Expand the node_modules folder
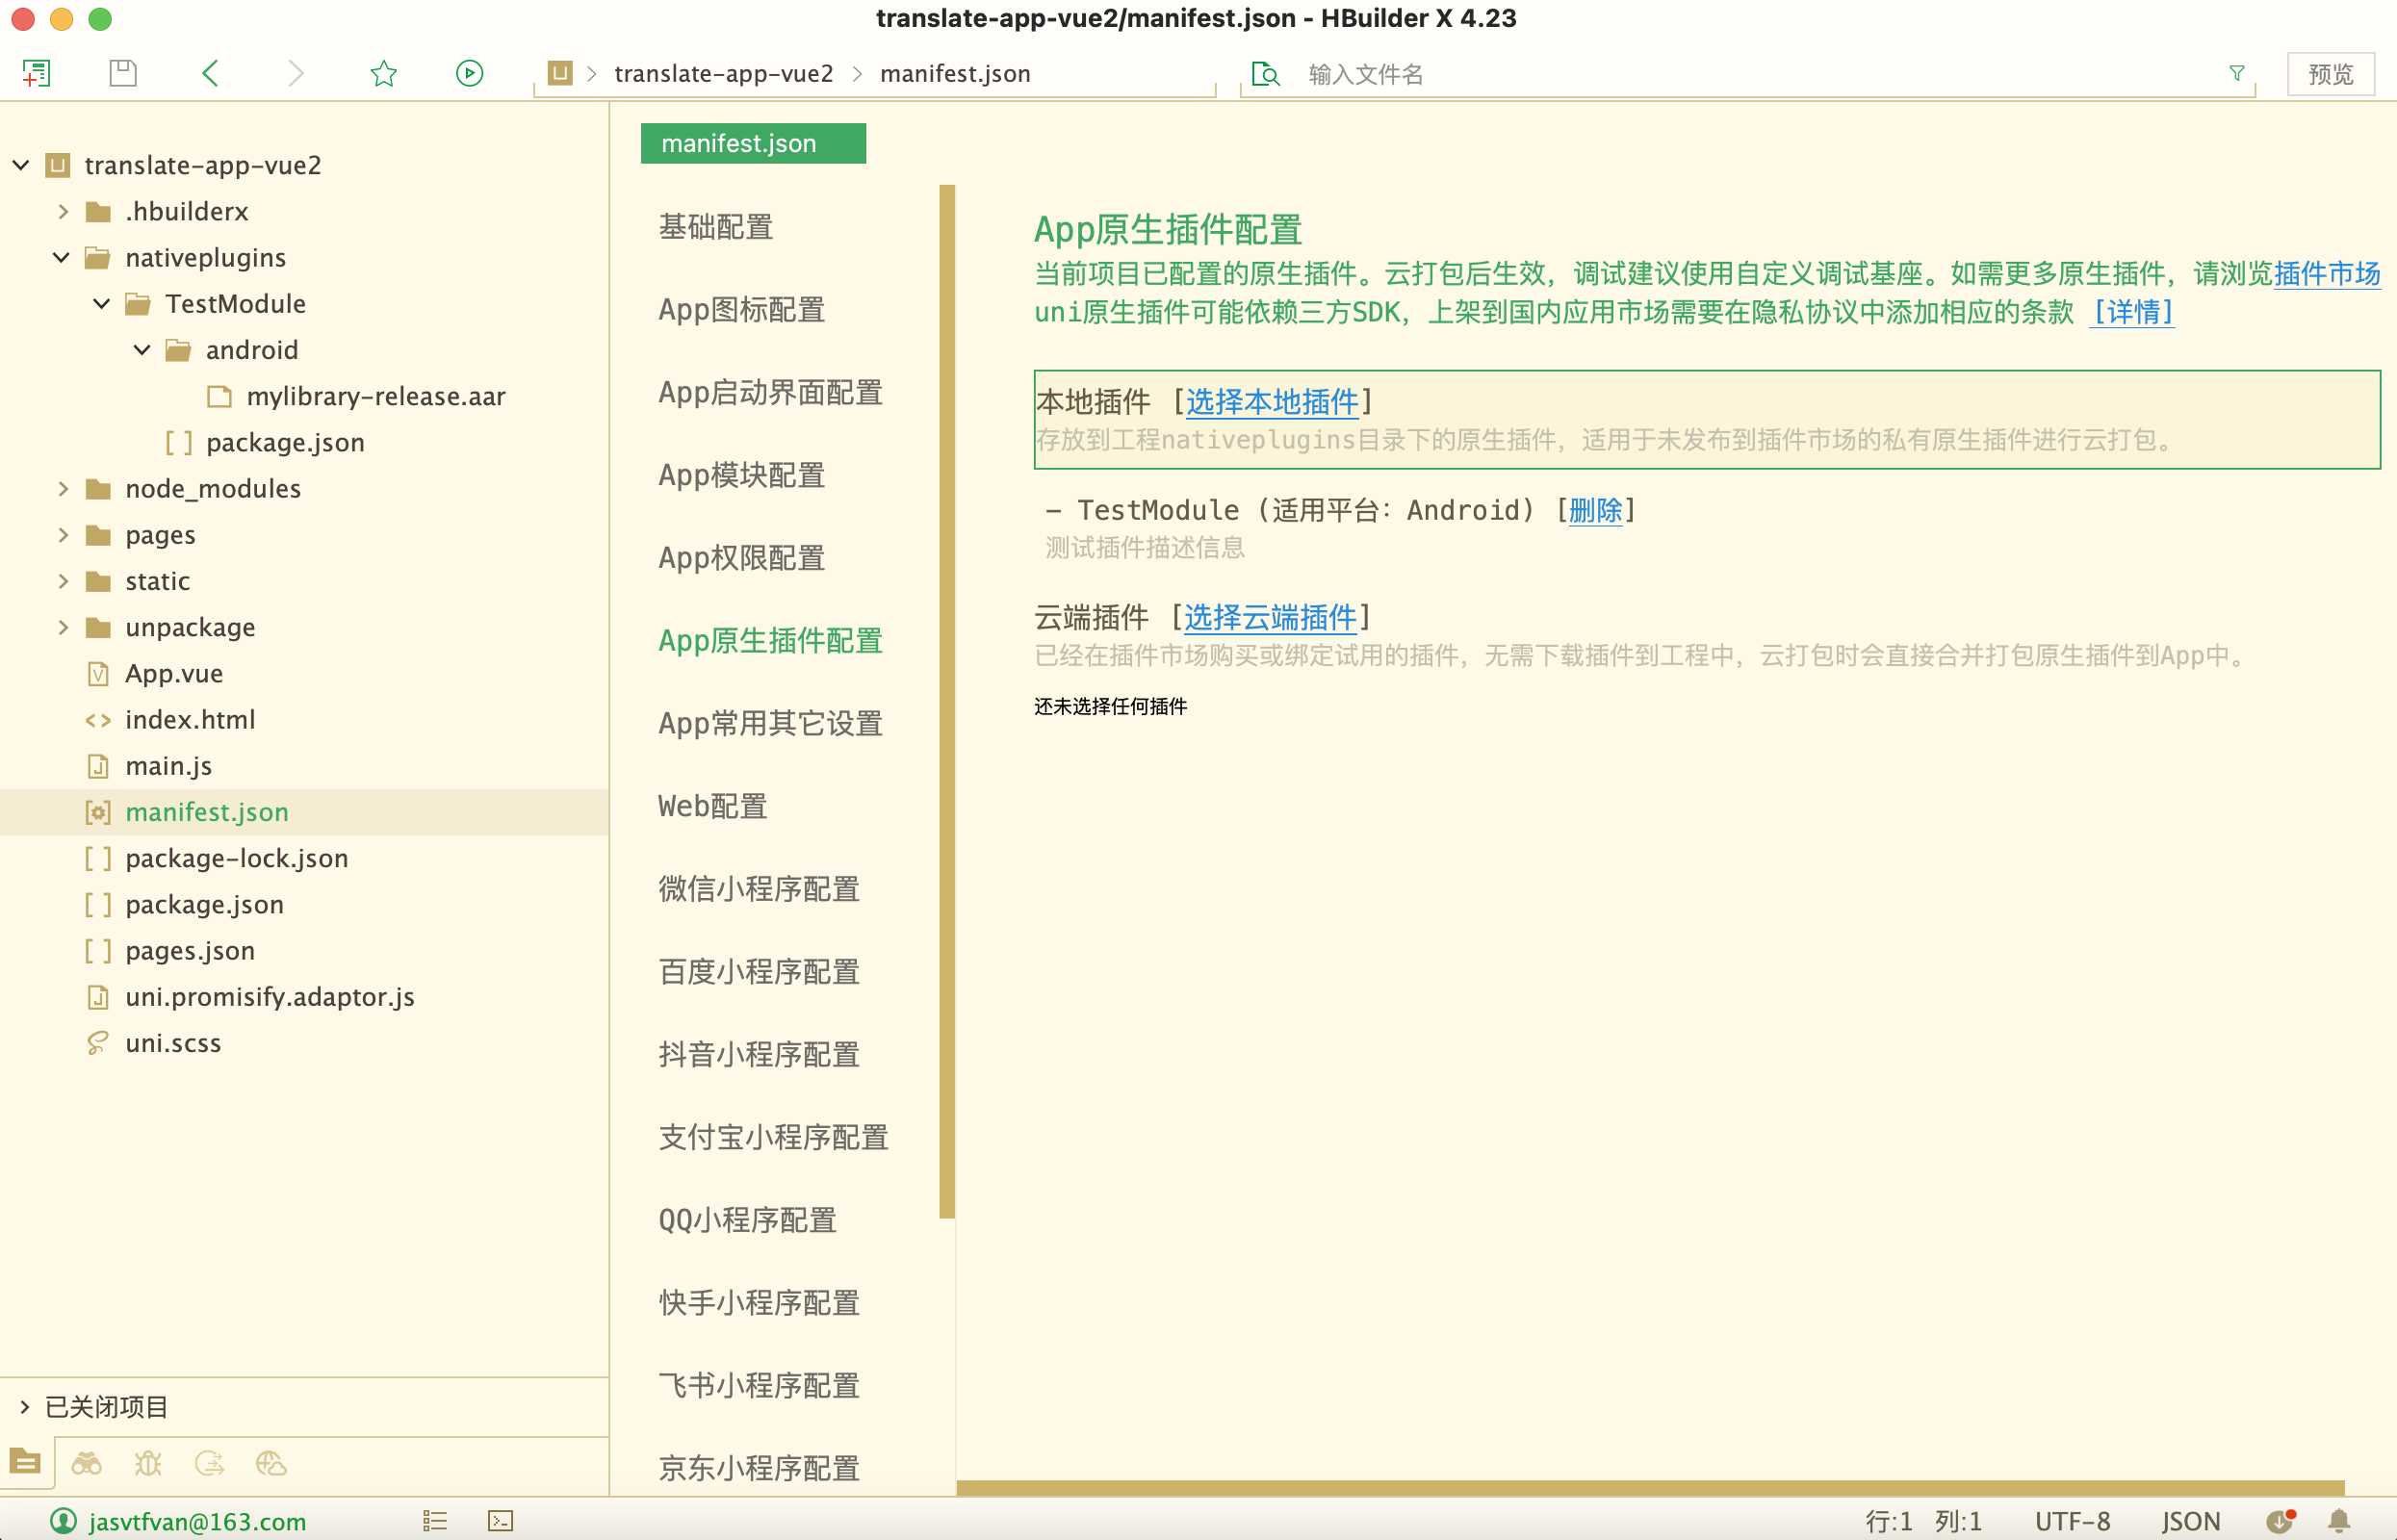Viewport: 2397px width, 1540px height. pyautogui.click(x=63, y=489)
